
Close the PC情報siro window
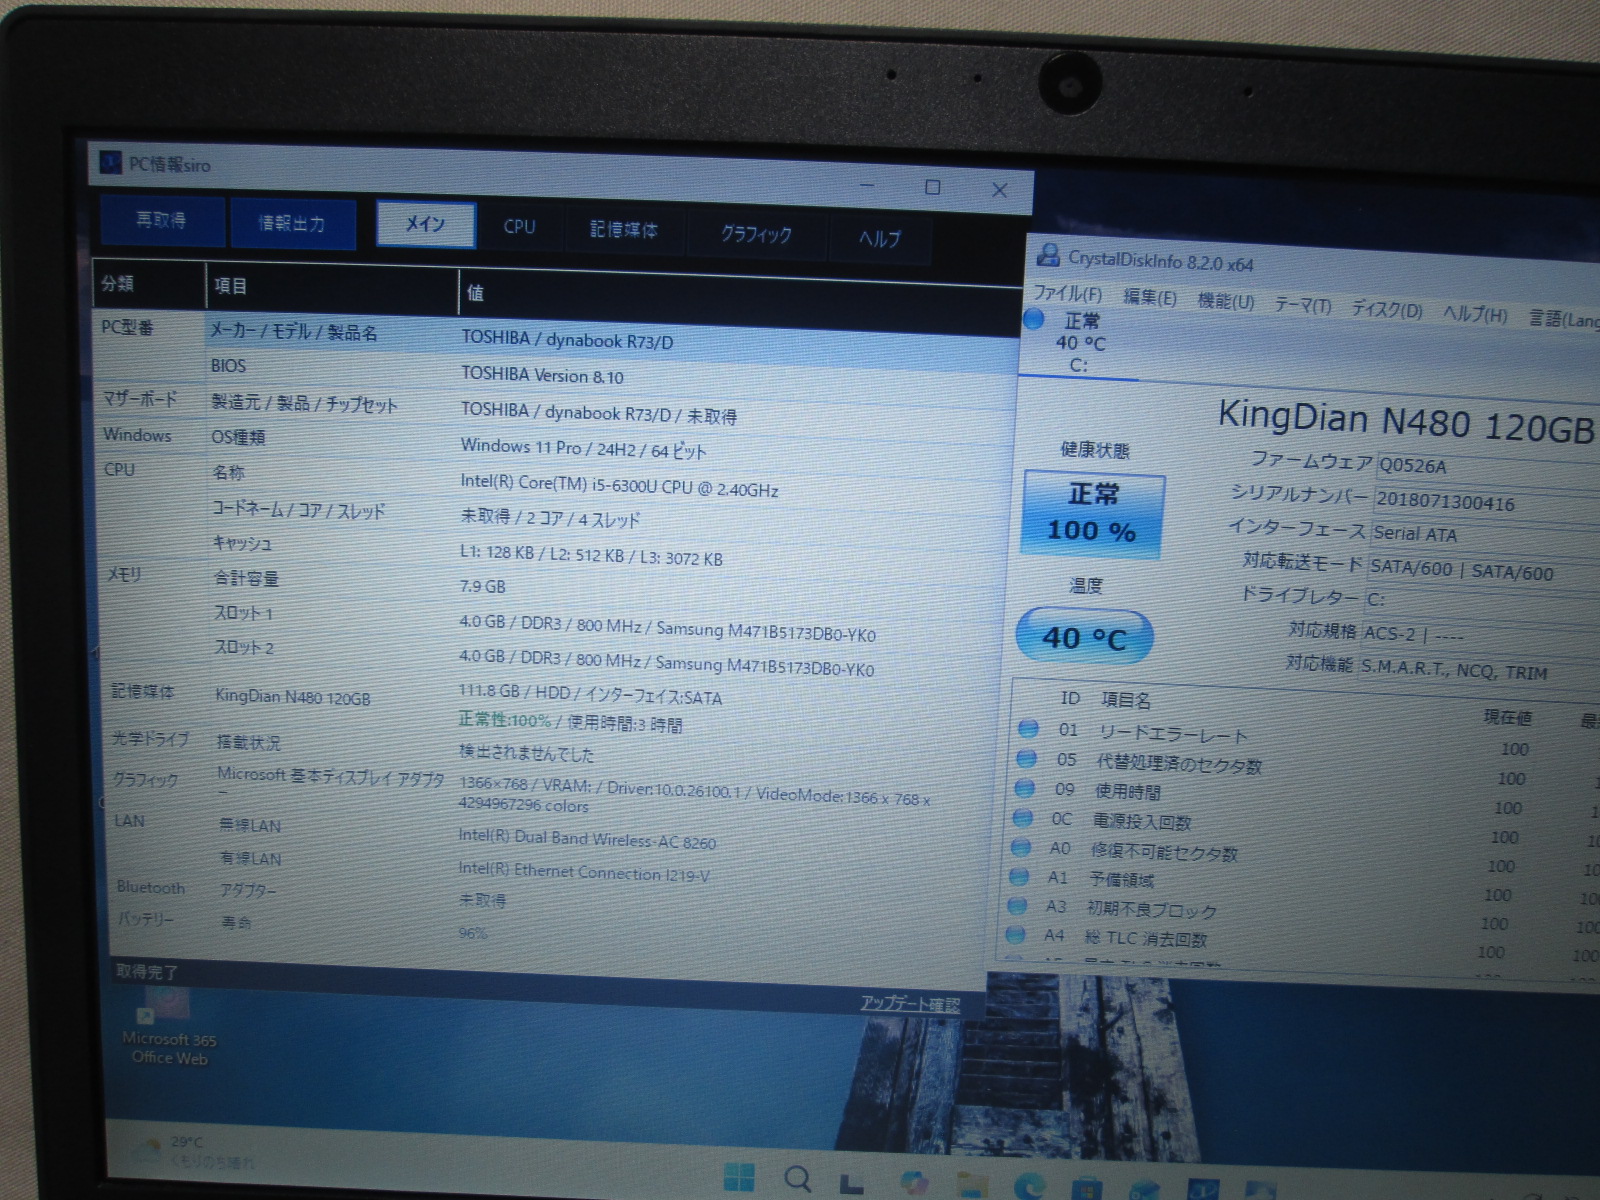pyautogui.click(x=999, y=189)
